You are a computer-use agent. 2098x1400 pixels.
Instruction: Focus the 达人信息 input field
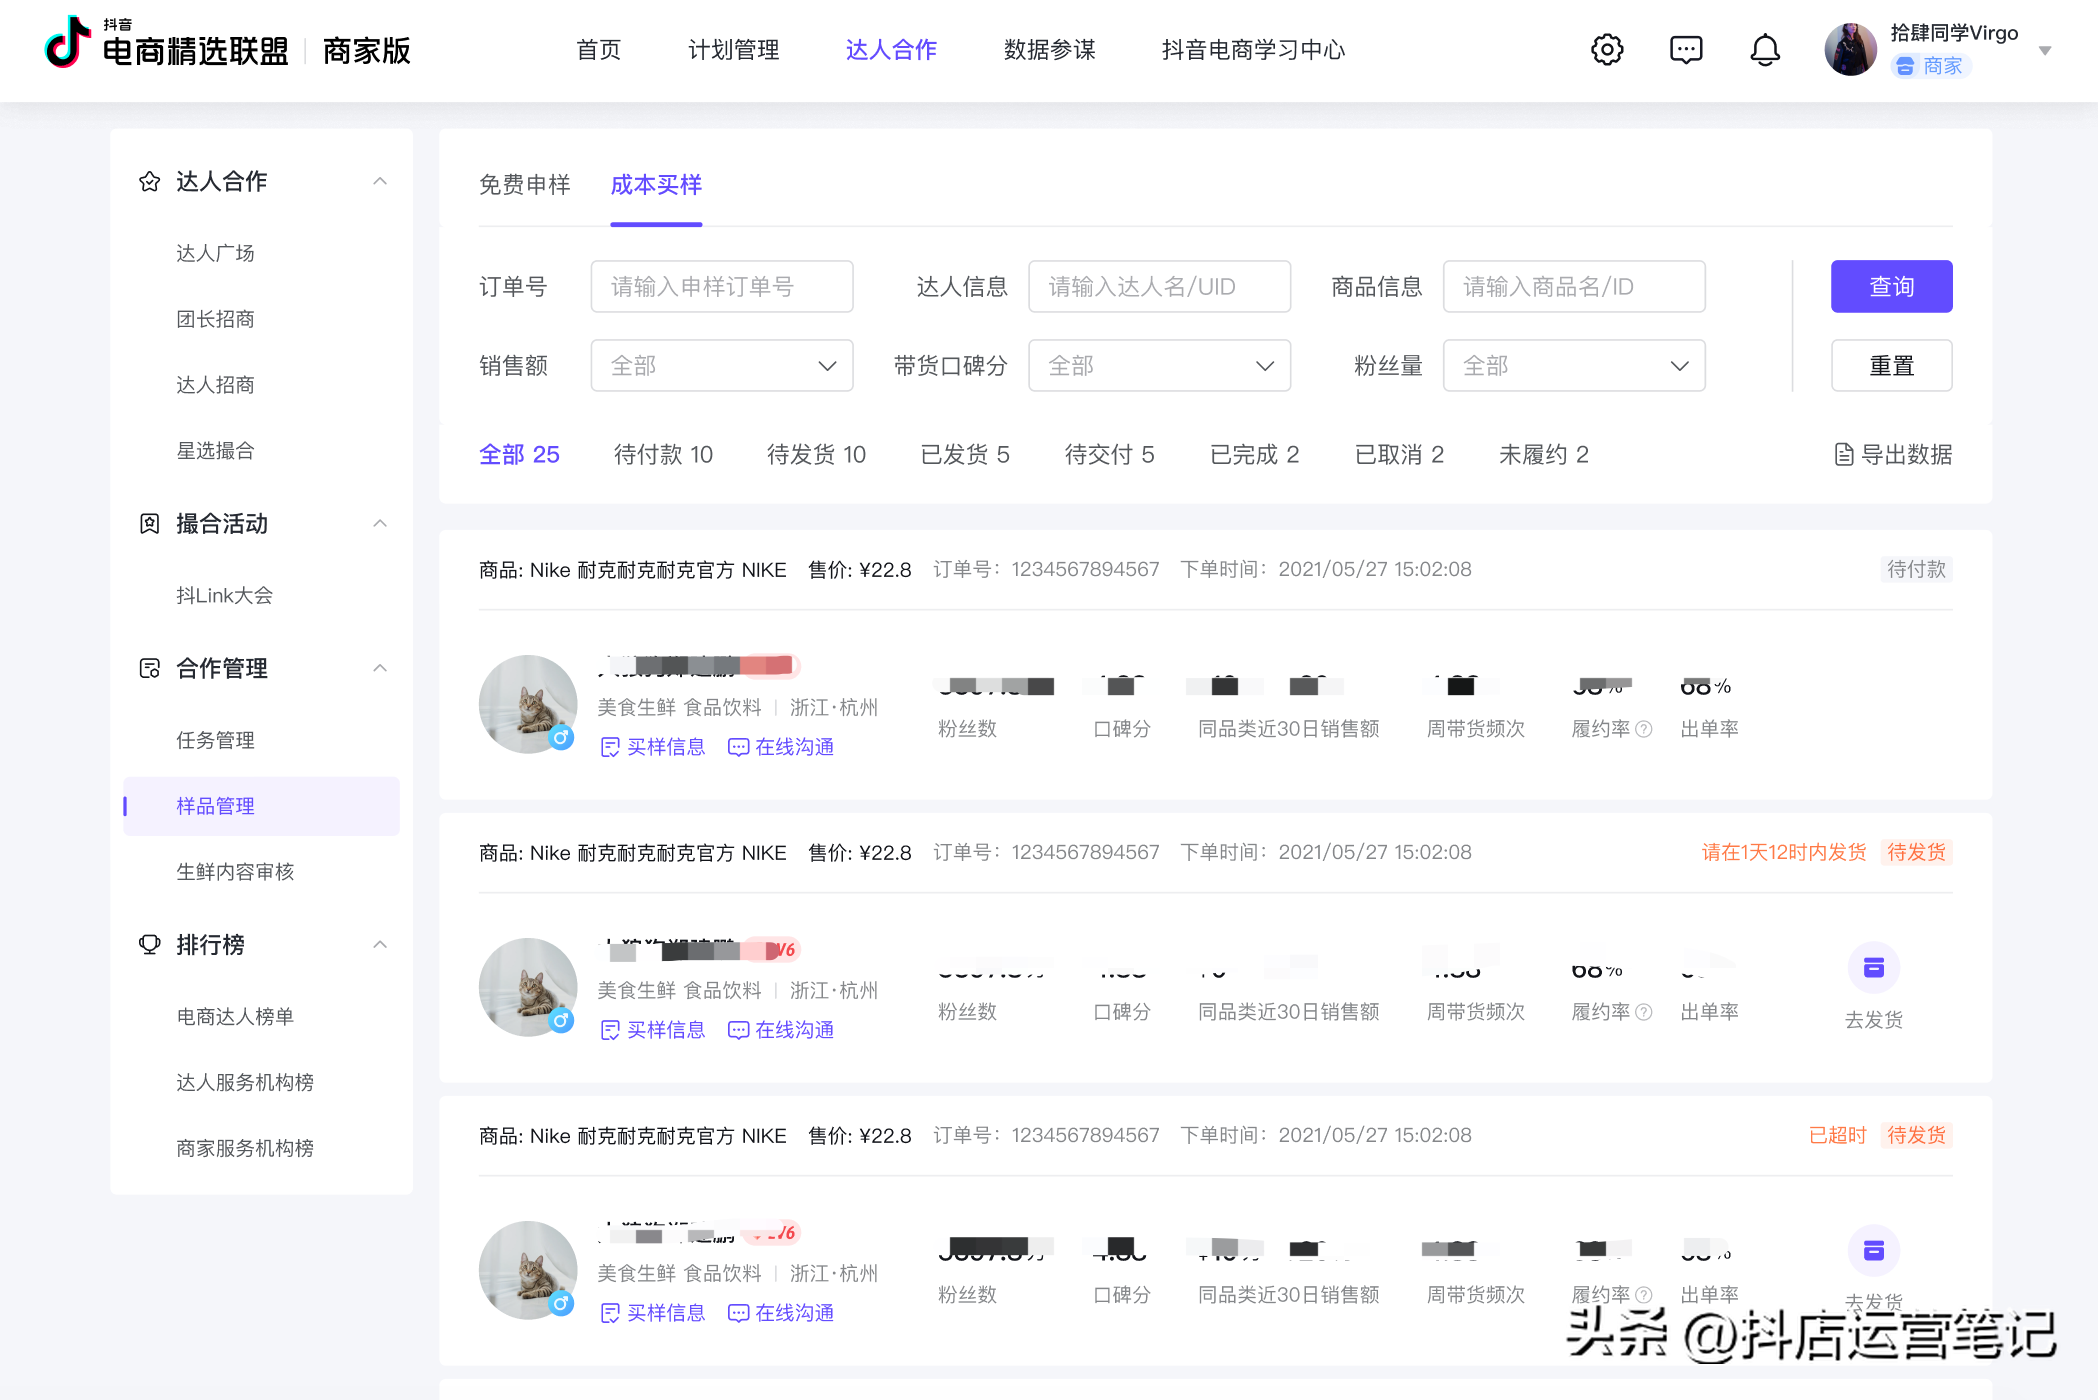[x=1159, y=287]
